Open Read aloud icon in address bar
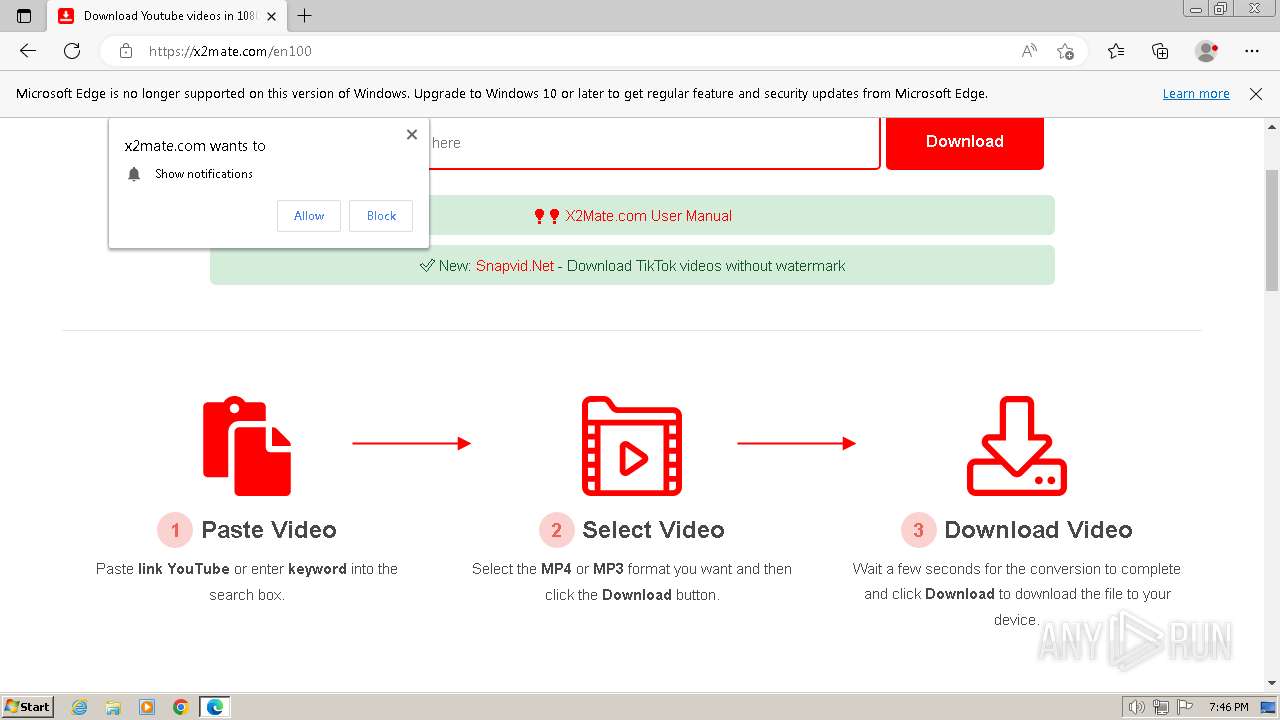 click(x=1028, y=51)
